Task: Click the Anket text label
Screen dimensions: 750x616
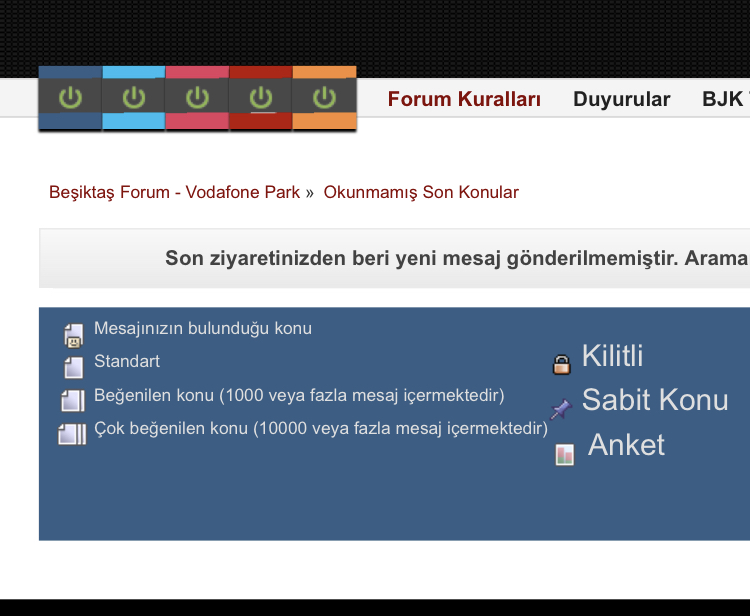Action: [x=626, y=445]
